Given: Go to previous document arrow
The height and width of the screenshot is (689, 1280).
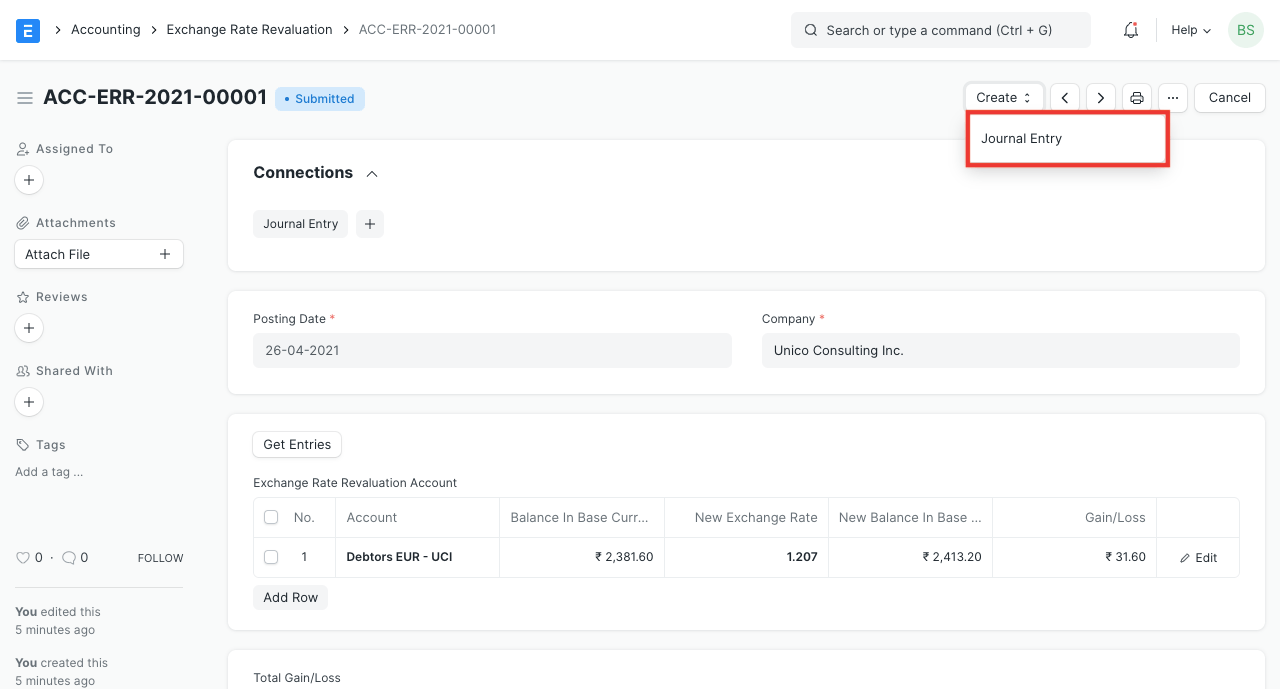Looking at the screenshot, I should pos(1065,98).
